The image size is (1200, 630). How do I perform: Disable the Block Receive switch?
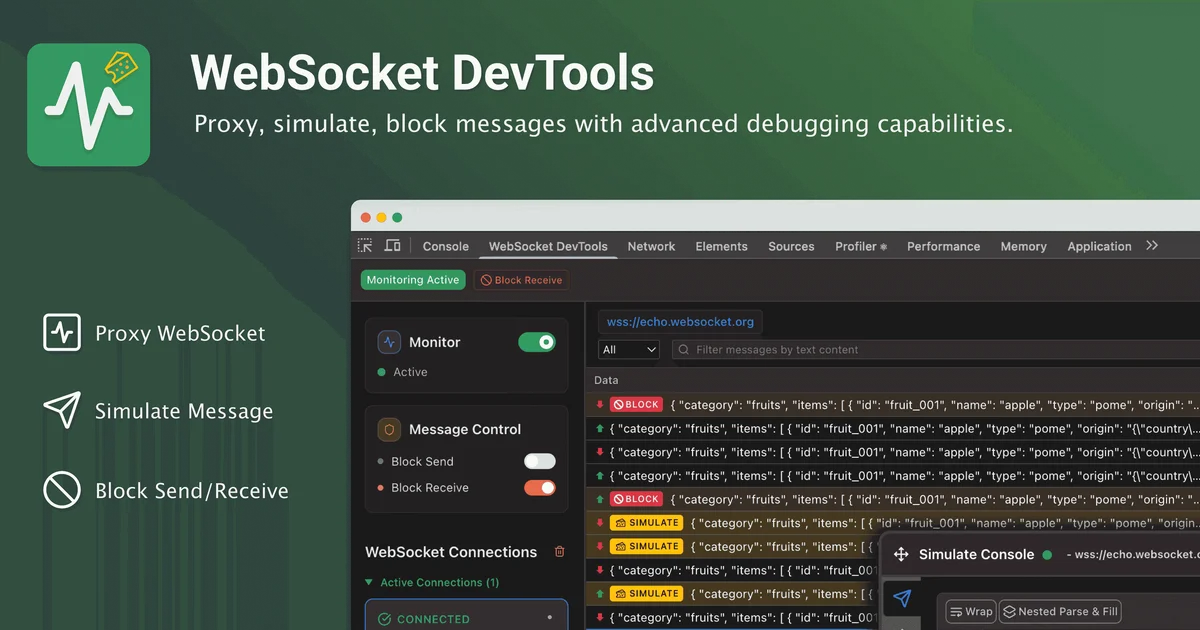(540, 488)
